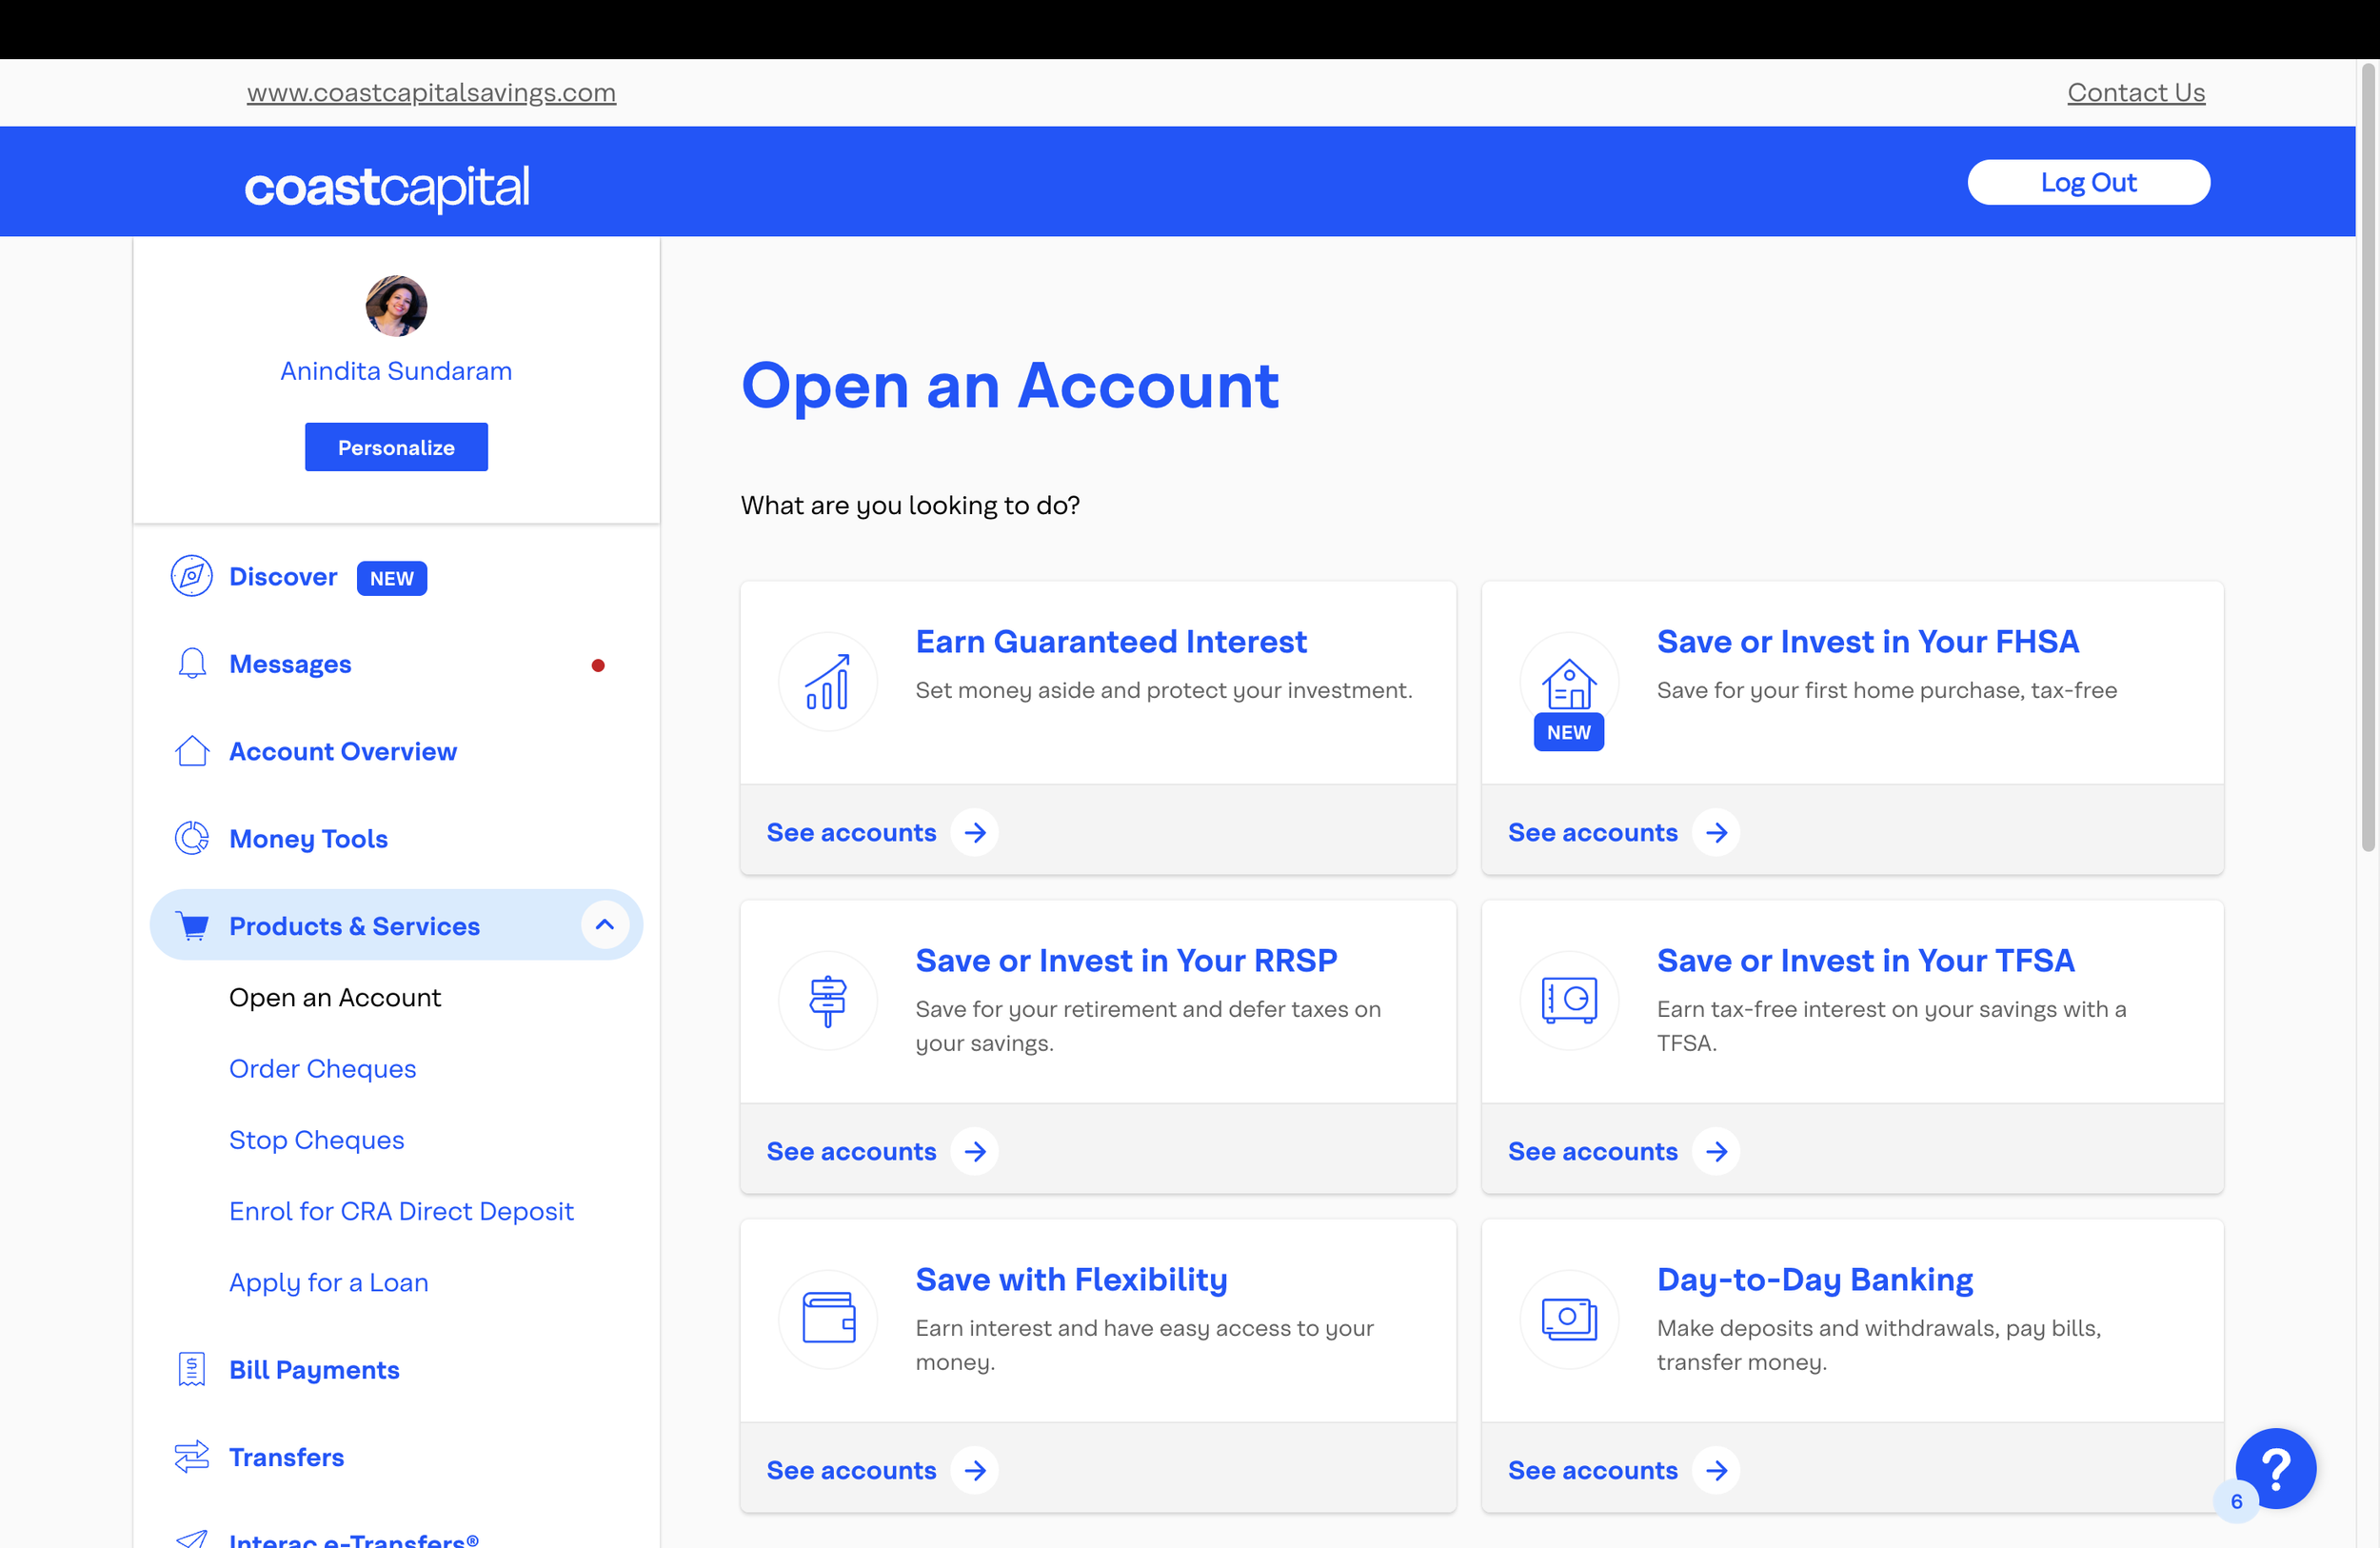The image size is (2380, 1548).
Task: Click the notification count badge showing 6
Action: [2236, 1502]
